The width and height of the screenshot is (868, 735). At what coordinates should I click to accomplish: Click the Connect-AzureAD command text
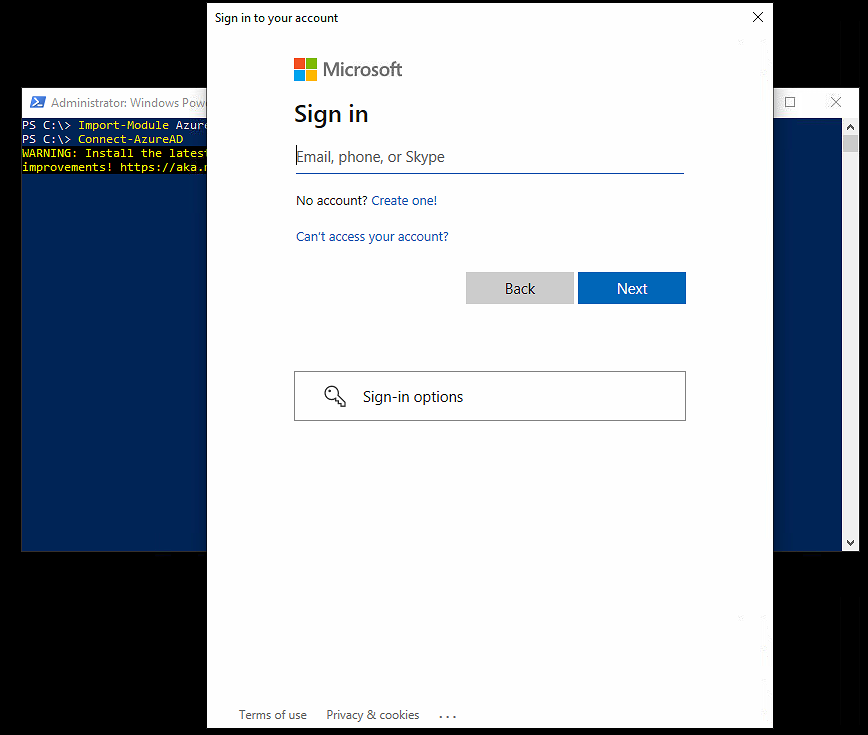[131, 139]
